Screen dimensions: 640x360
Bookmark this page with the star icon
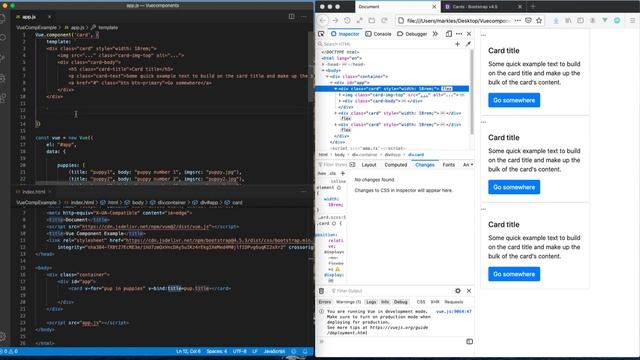point(539,20)
